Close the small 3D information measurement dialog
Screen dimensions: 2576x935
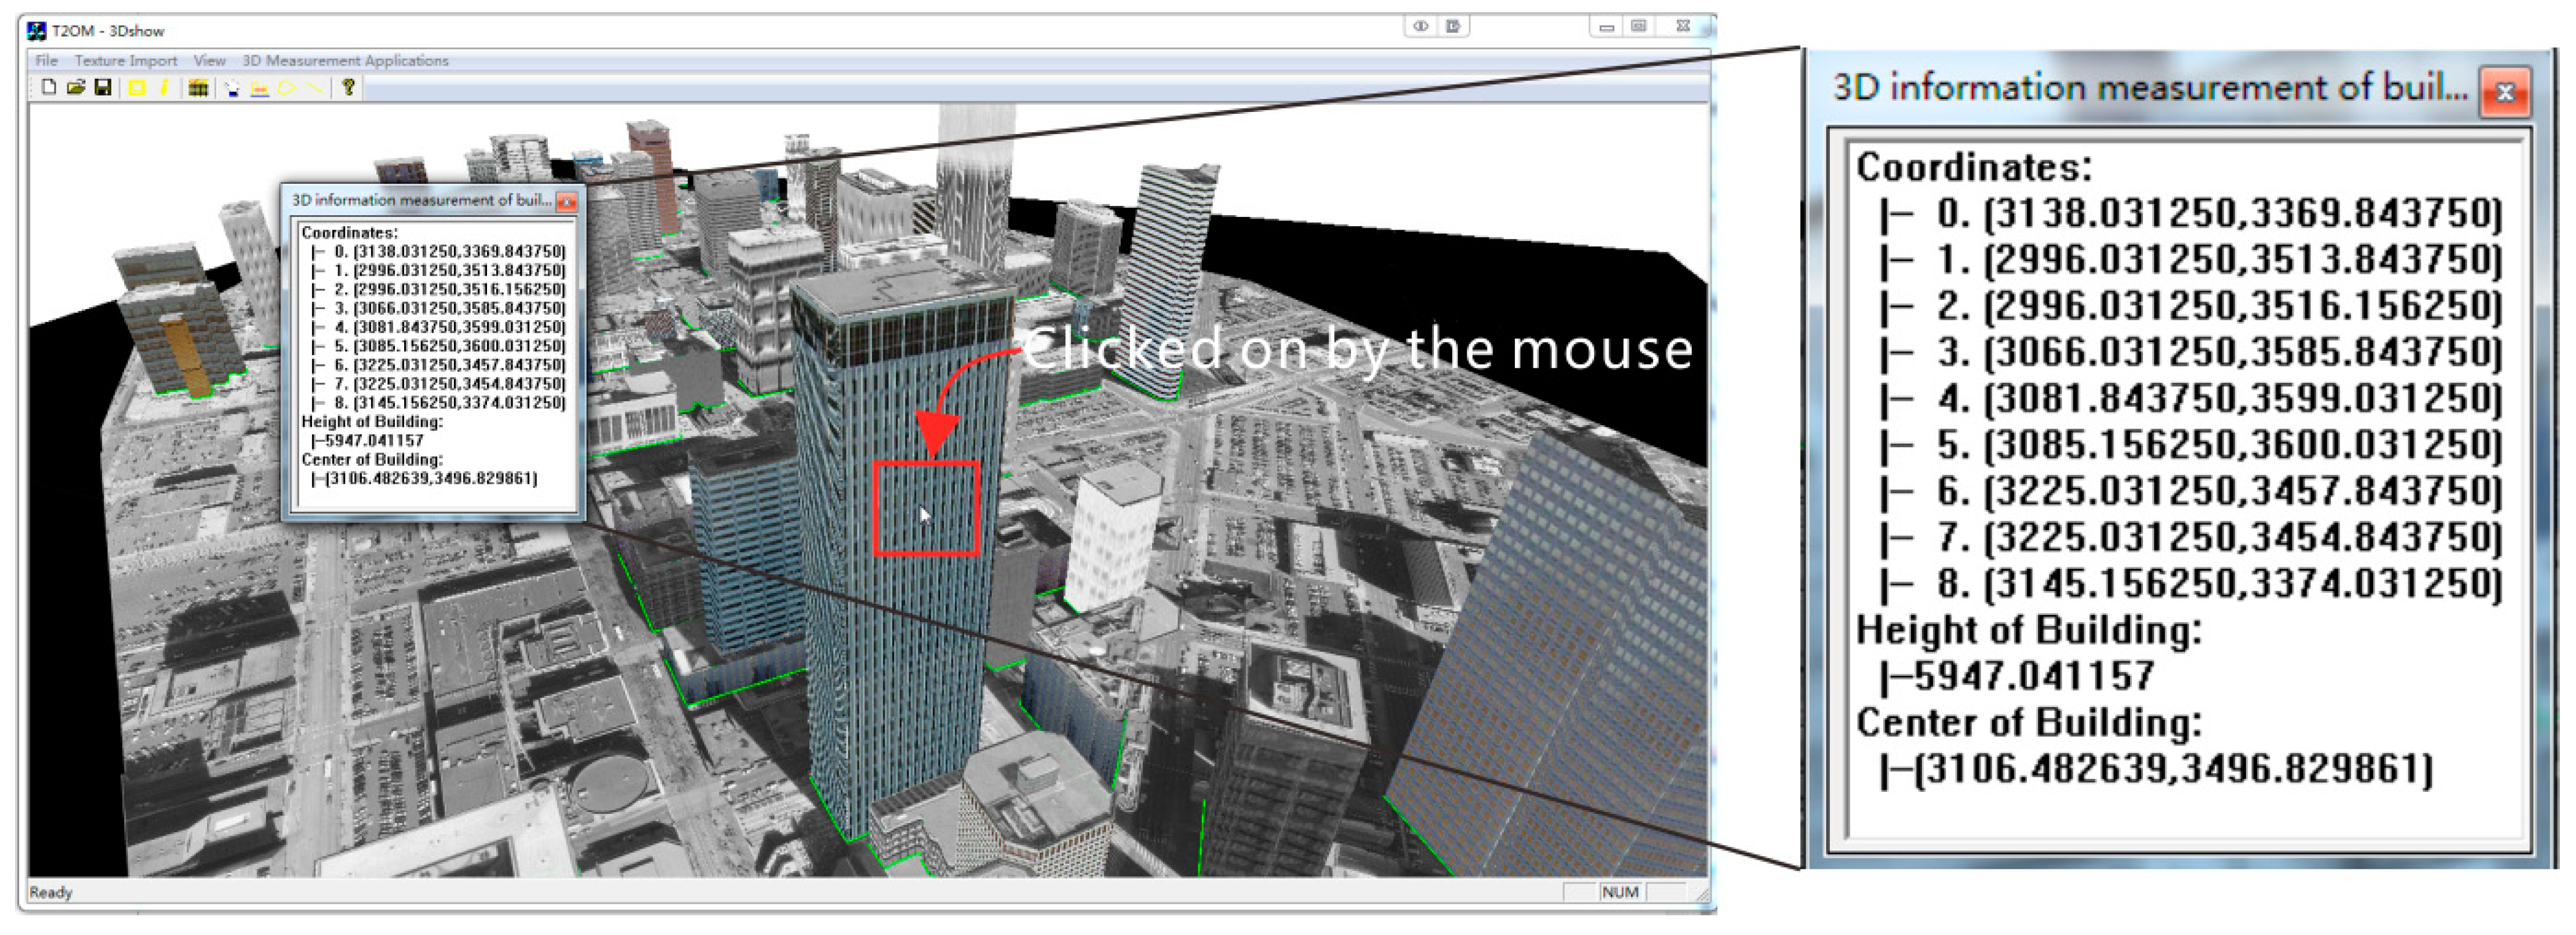(x=567, y=202)
